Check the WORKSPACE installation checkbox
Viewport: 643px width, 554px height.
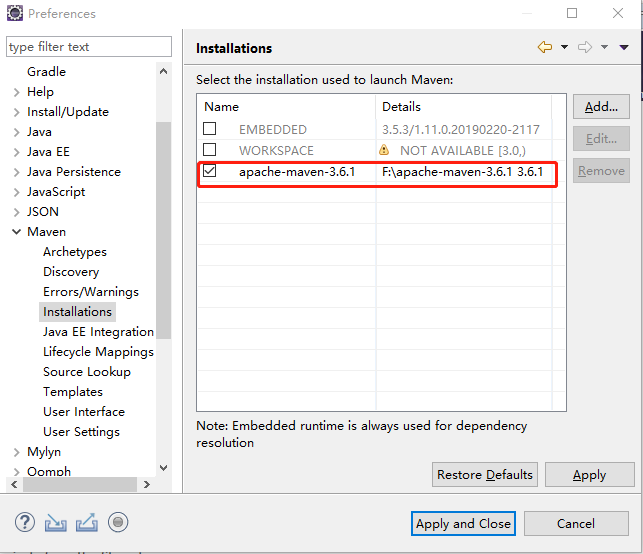click(210, 150)
